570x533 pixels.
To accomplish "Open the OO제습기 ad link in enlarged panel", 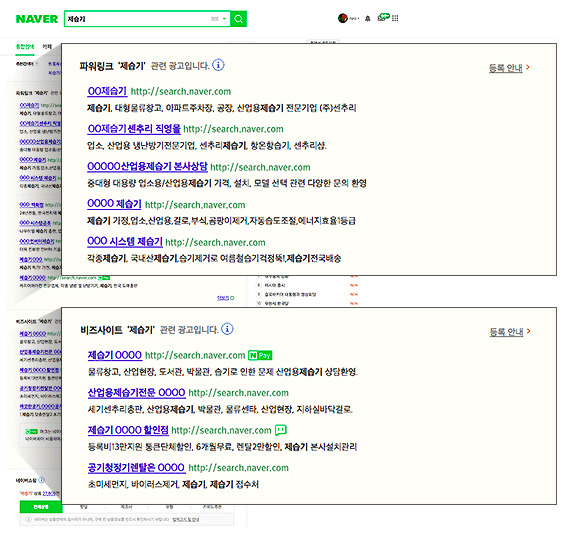I will click(x=107, y=91).
